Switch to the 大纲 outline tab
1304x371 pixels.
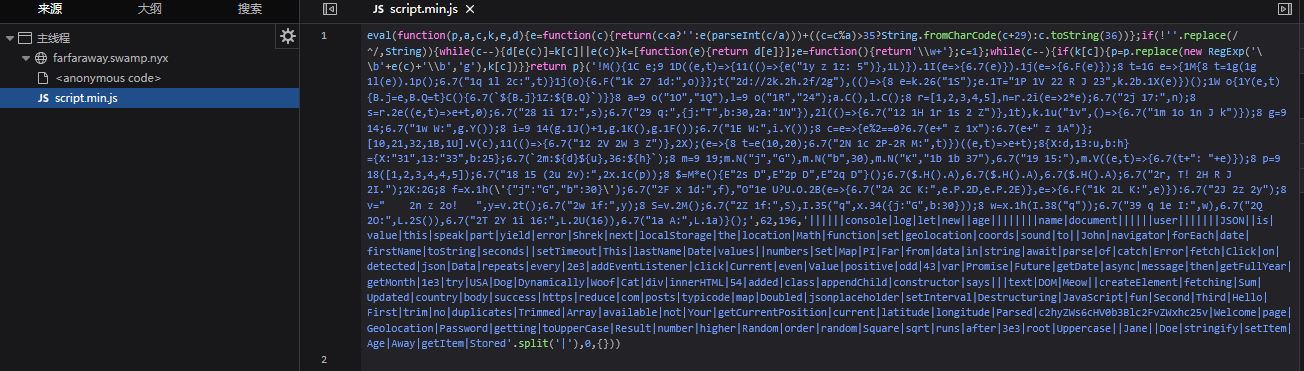pos(150,9)
